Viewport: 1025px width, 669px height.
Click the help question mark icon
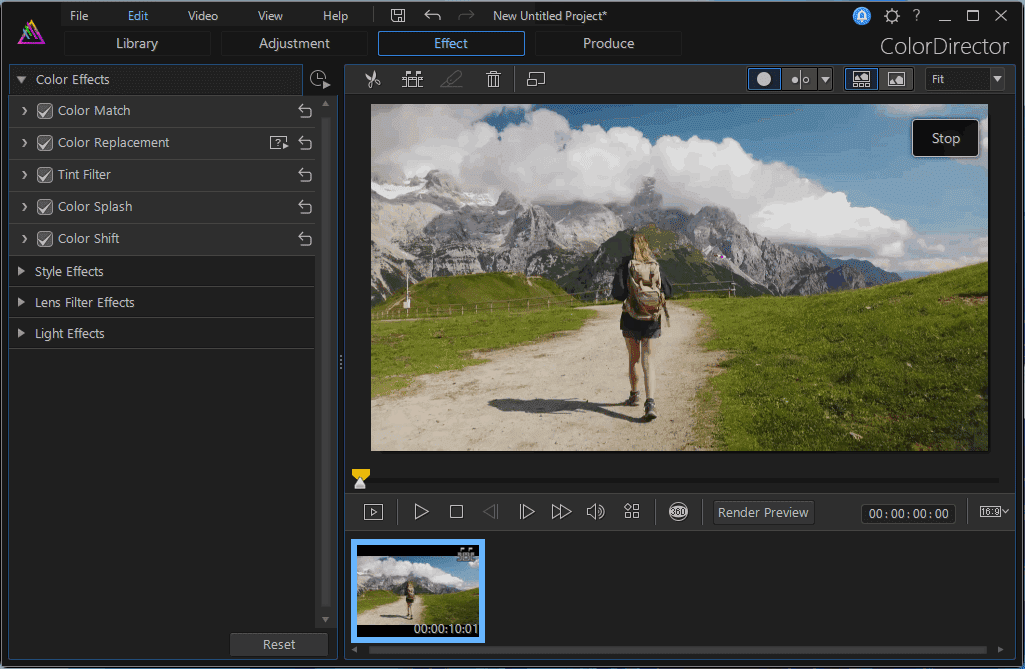click(x=916, y=16)
